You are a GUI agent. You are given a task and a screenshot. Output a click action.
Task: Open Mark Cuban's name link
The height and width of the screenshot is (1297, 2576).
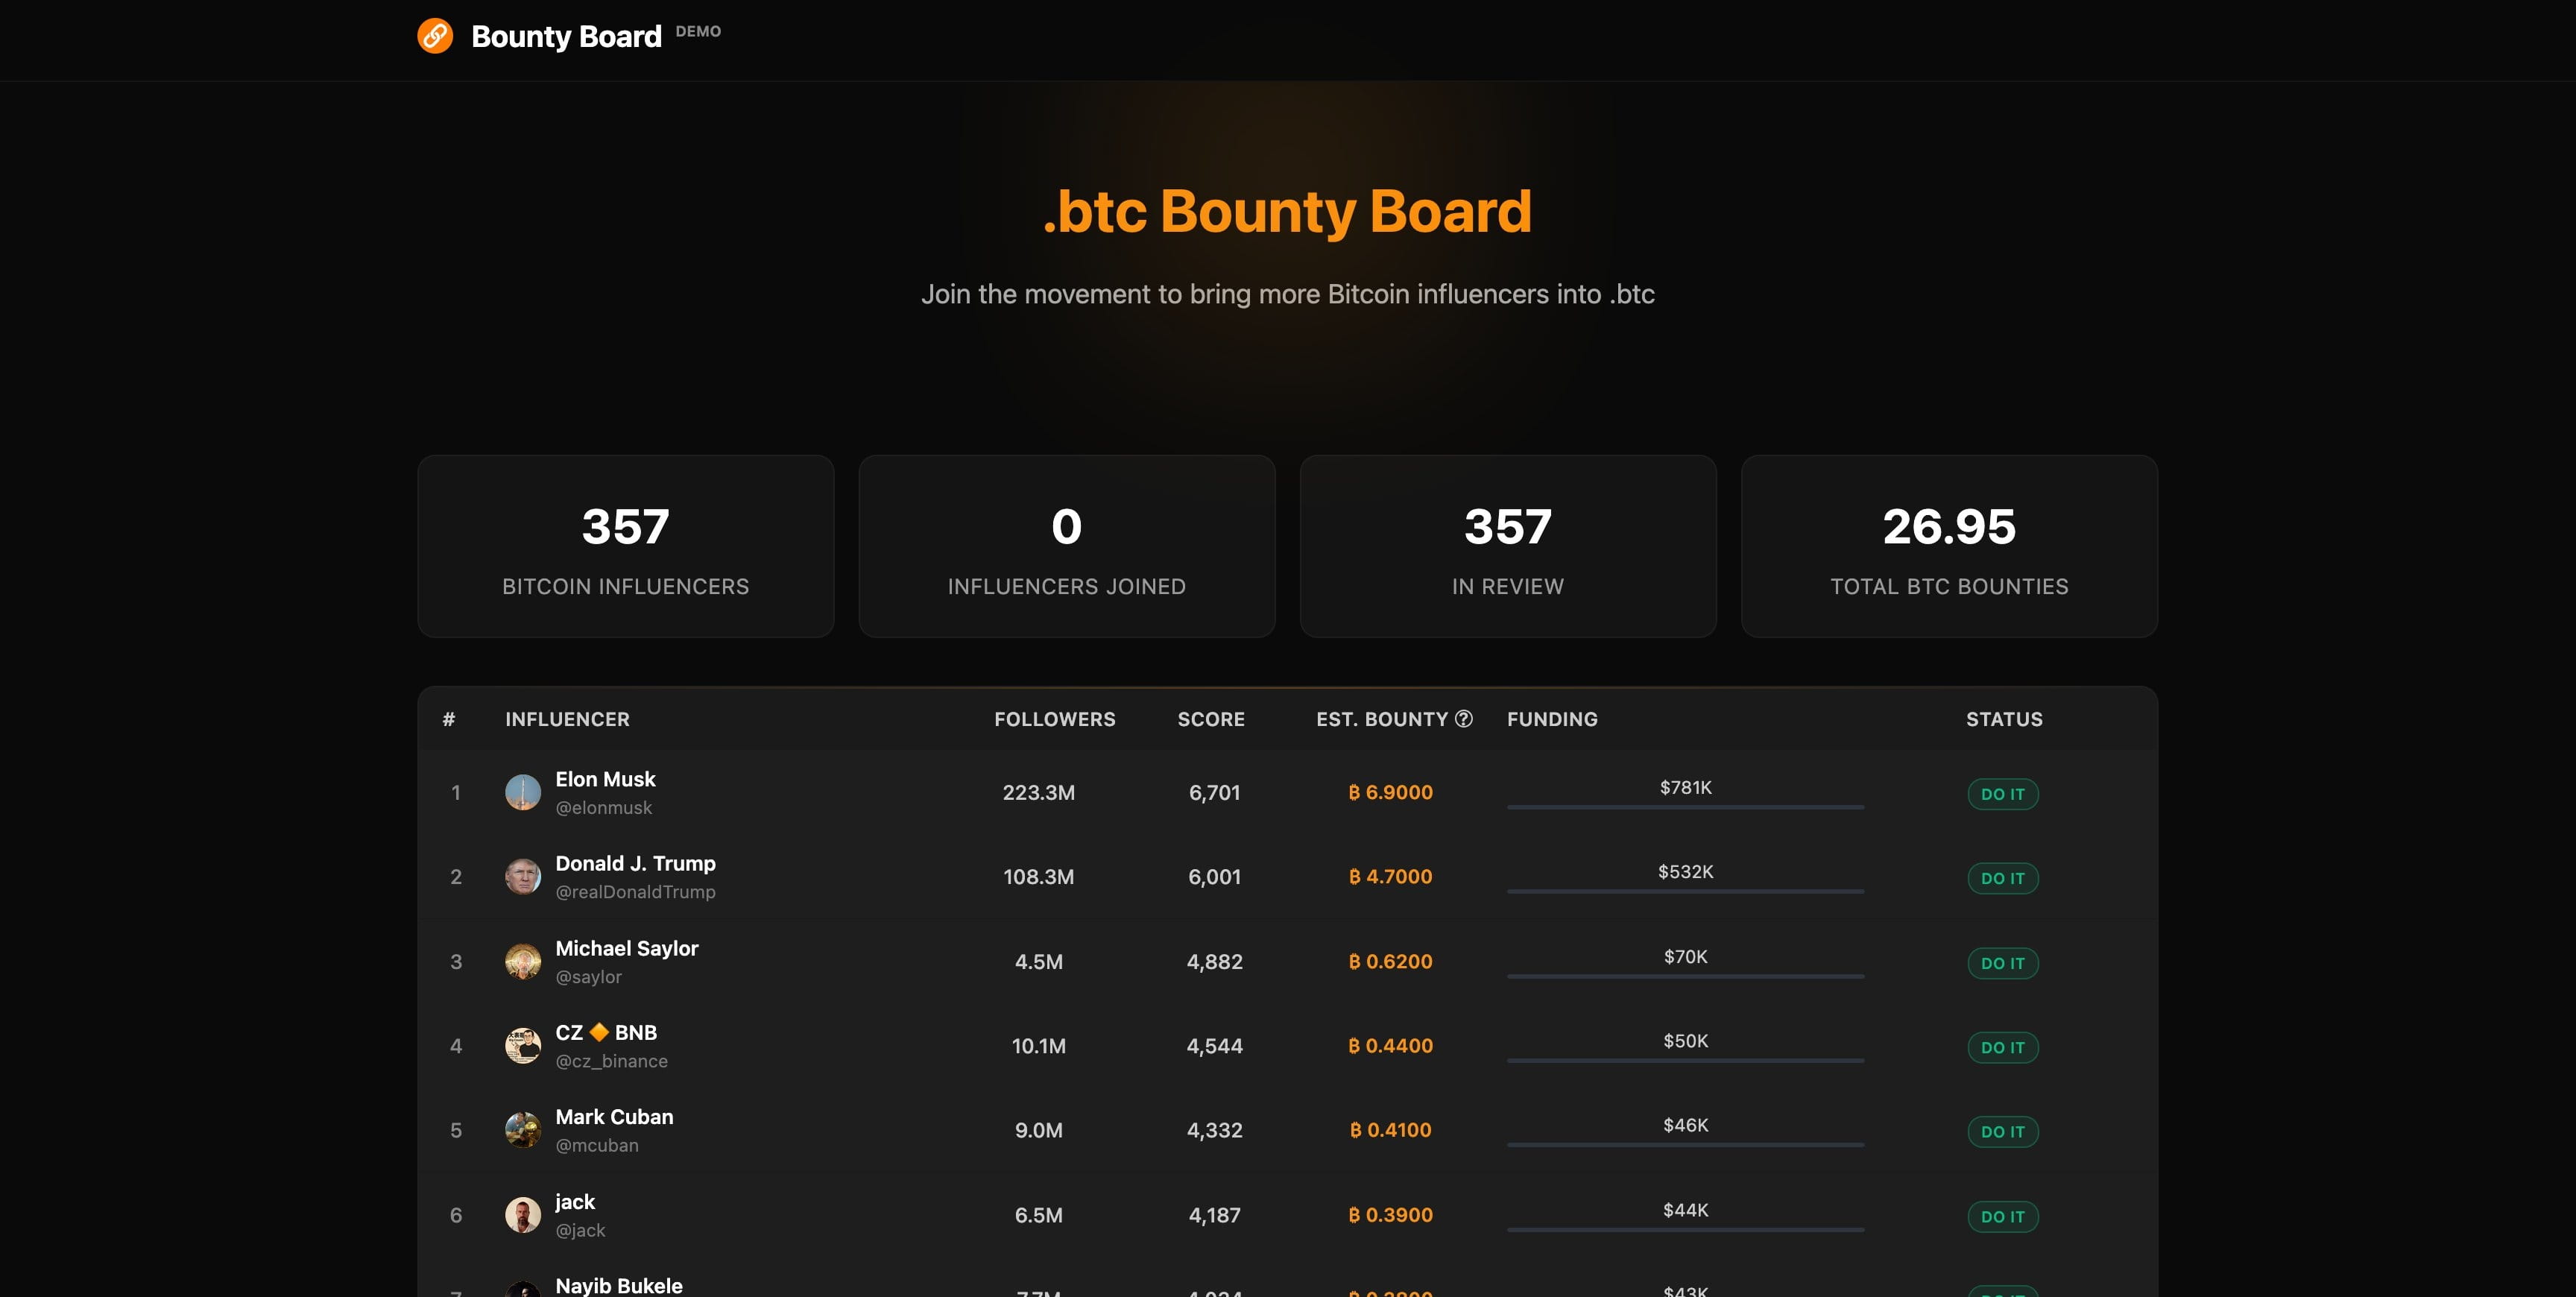614,1117
